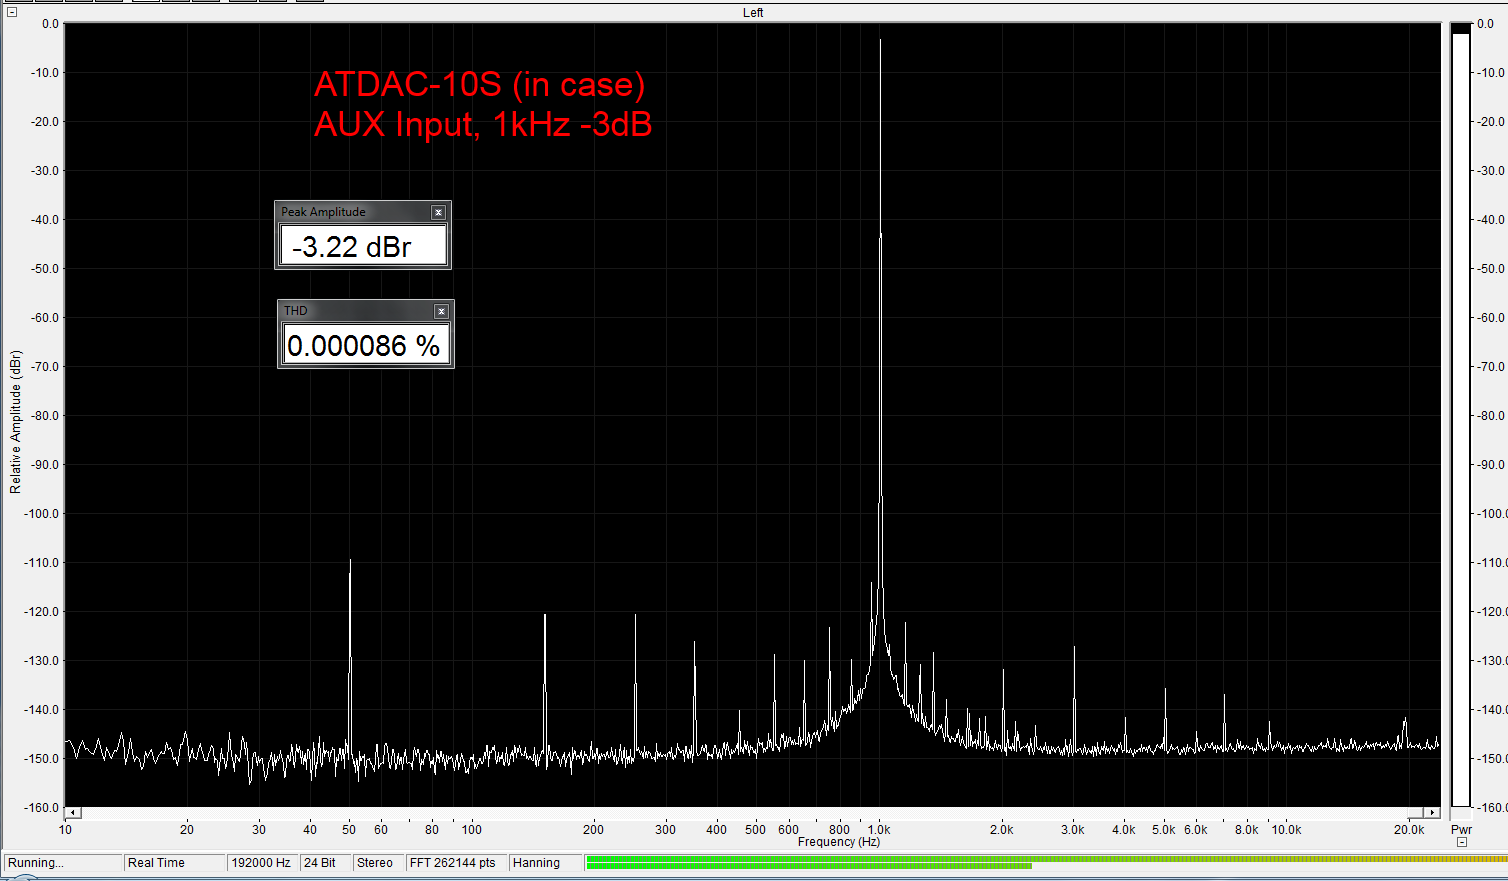Click the 20.0k frequency axis tick label
This screenshot has height=881, width=1508.
[x=1409, y=829]
